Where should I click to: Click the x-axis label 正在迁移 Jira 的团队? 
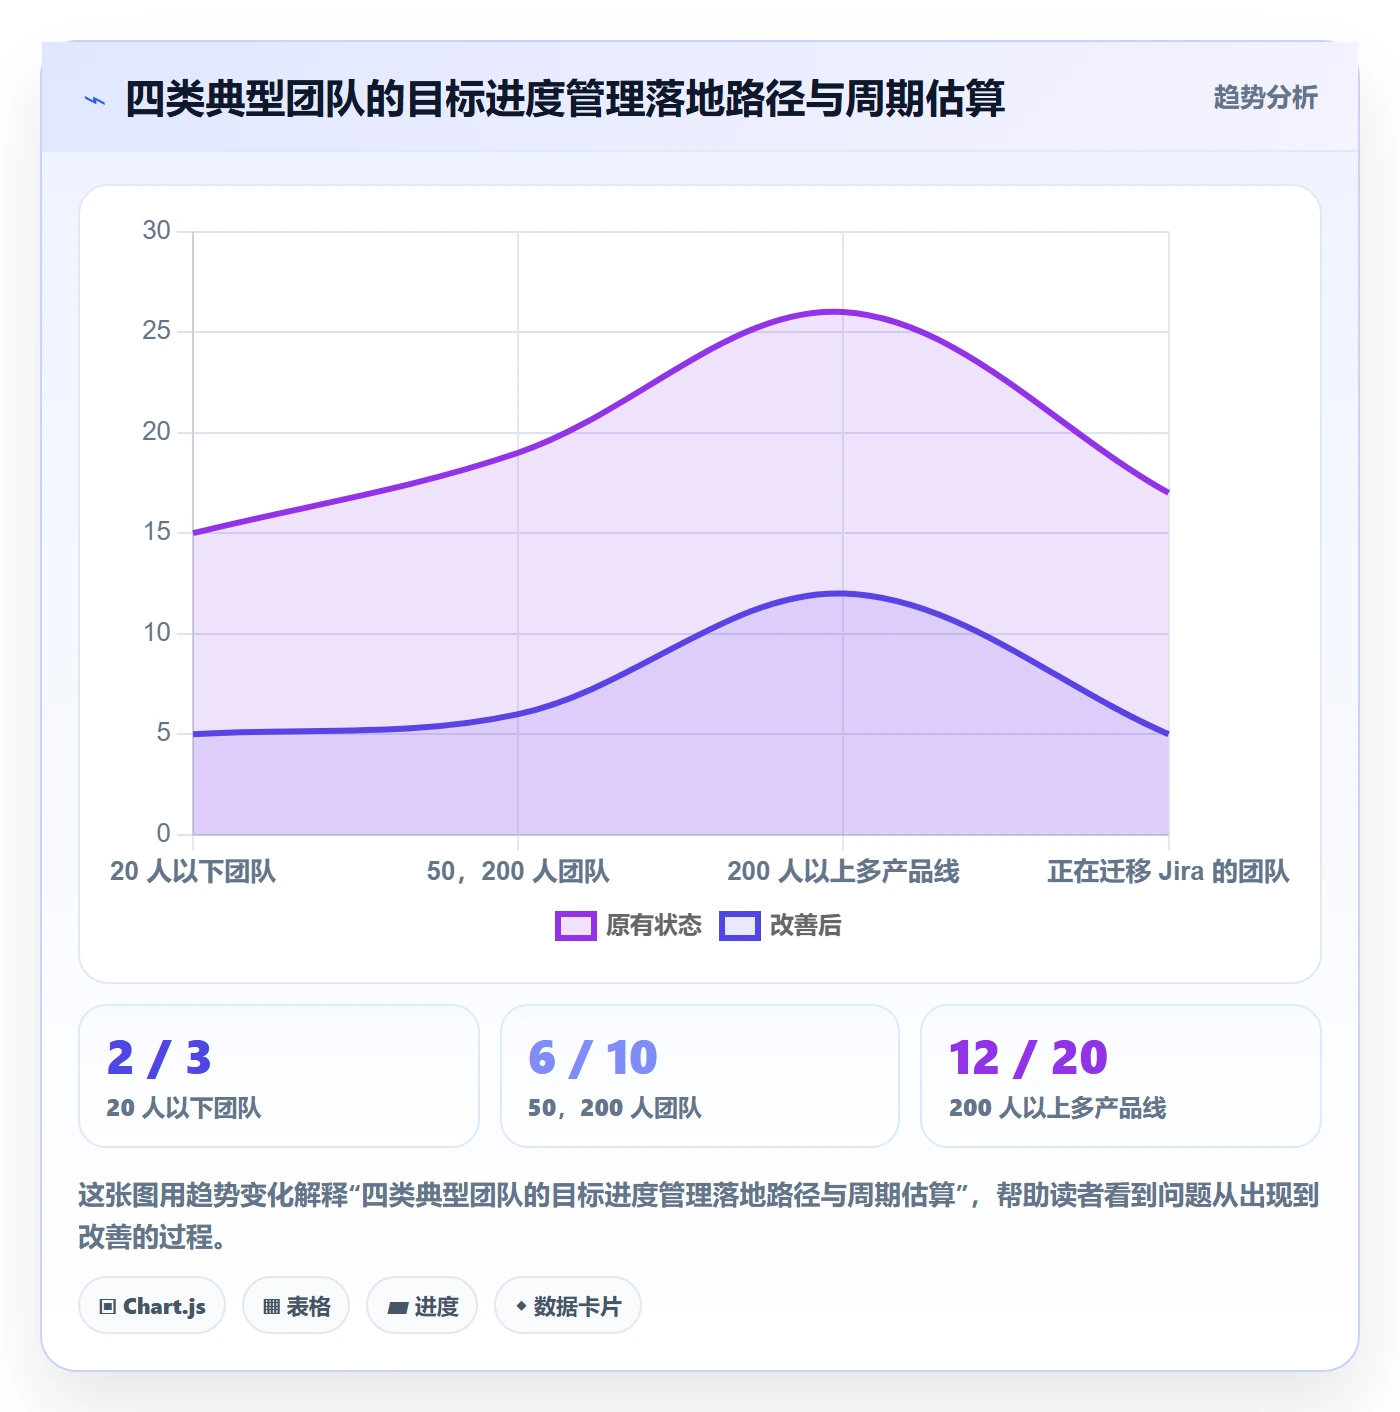tap(1168, 871)
